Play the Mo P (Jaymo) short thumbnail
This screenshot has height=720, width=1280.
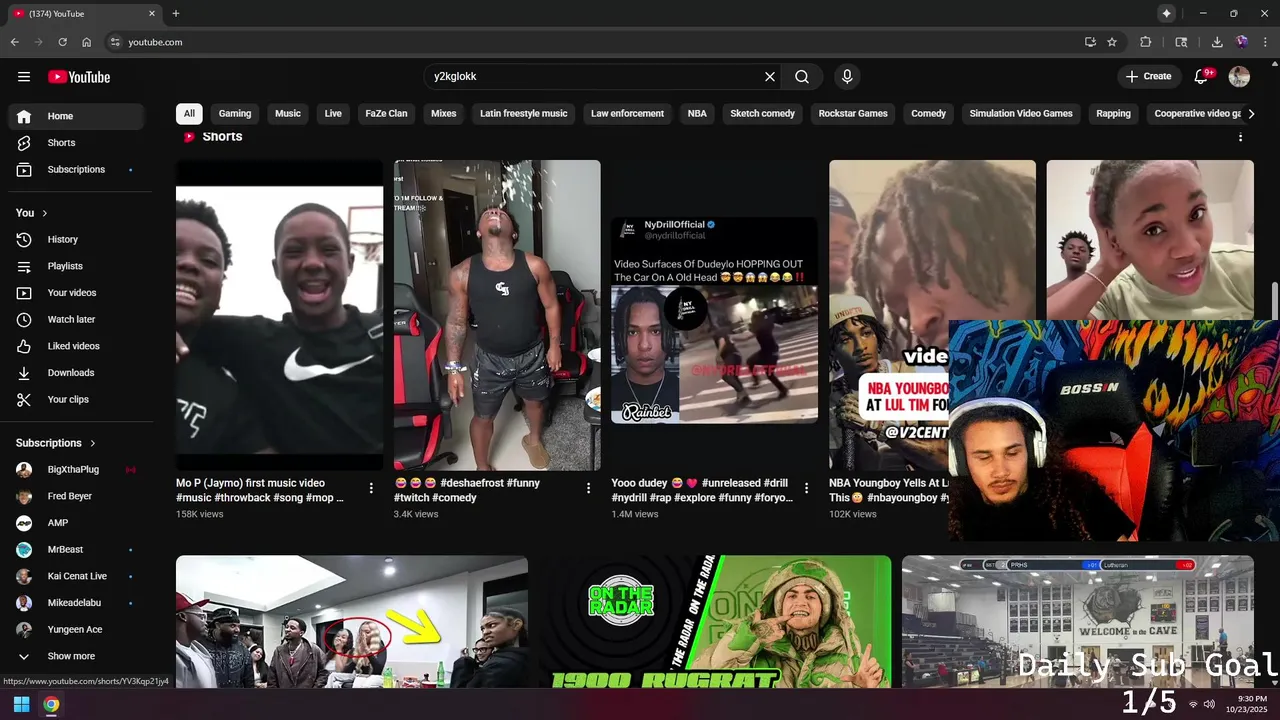coord(279,315)
